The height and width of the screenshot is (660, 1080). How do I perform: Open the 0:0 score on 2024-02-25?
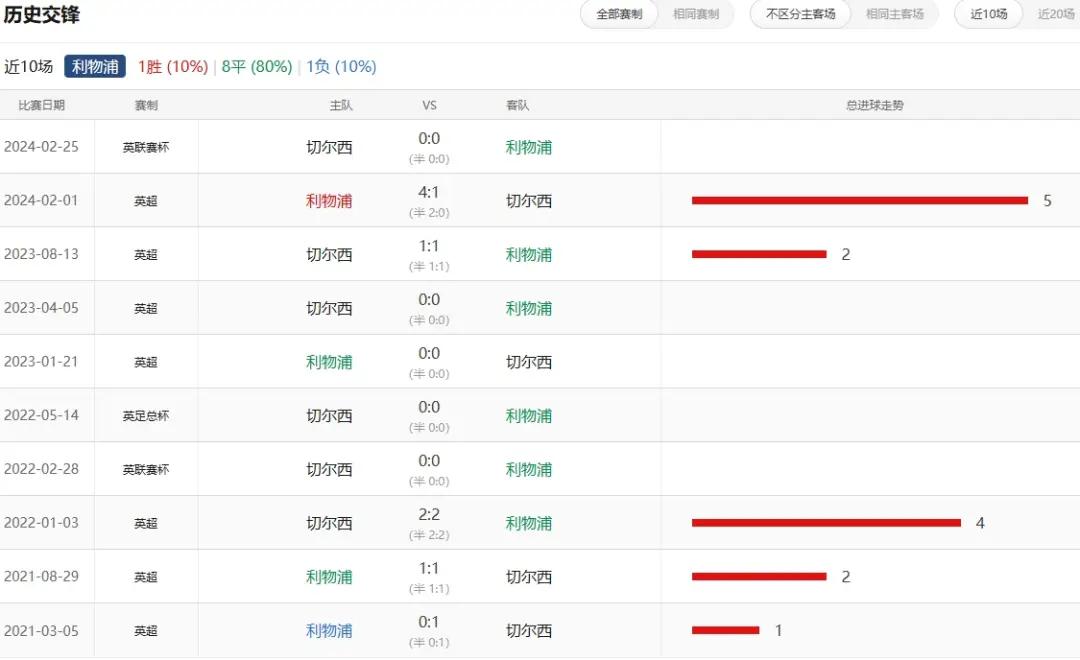click(x=428, y=138)
